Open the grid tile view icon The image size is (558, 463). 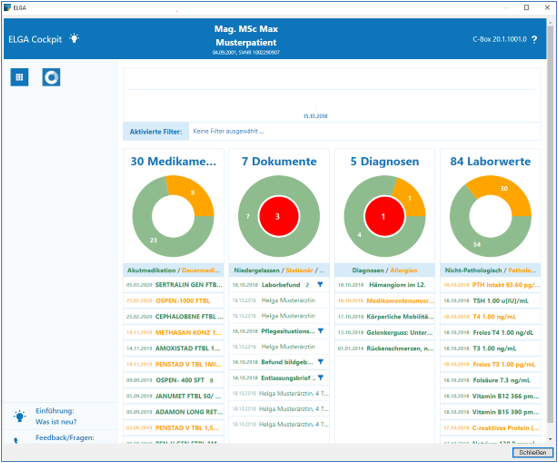[x=19, y=77]
